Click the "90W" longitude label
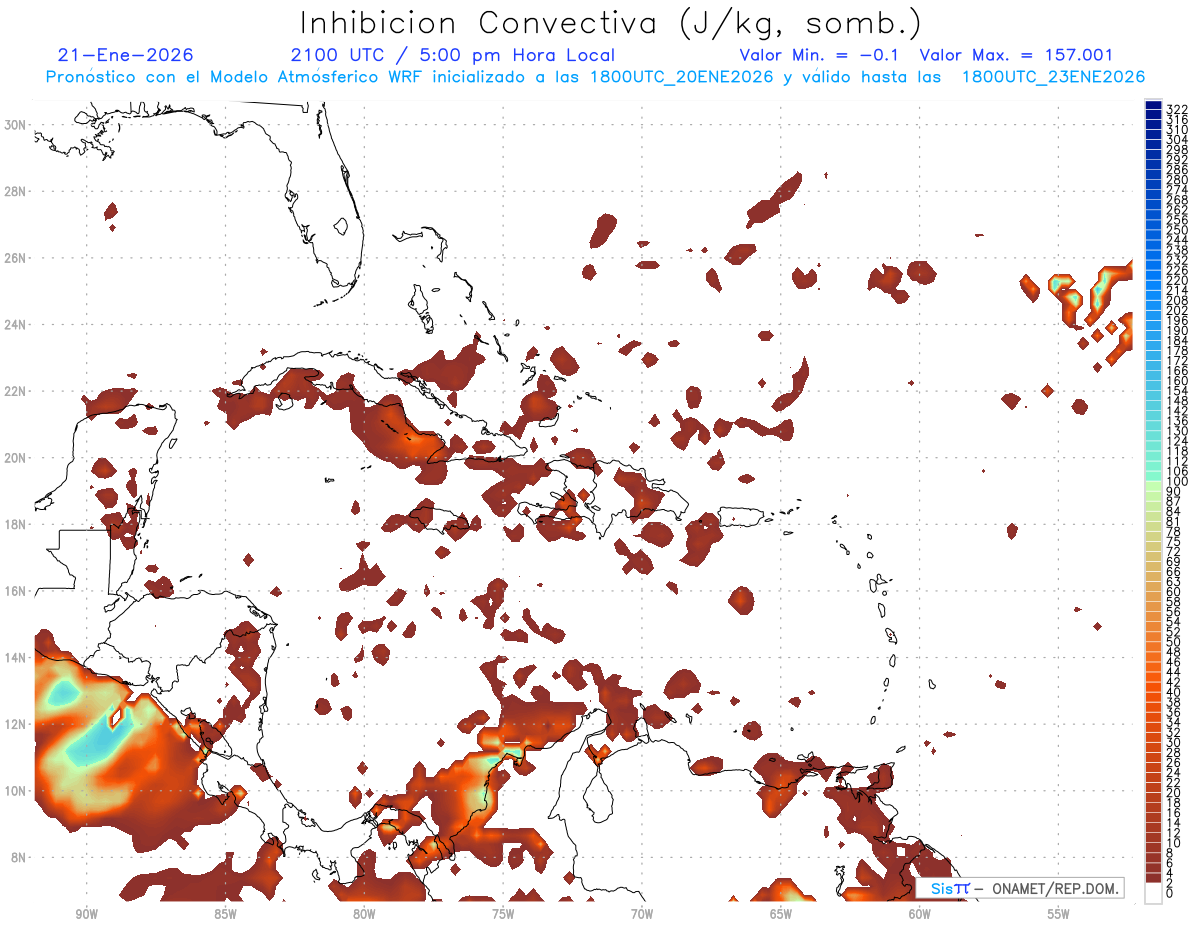The width and height of the screenshot is (1200, 927). pyautogui.click(x=86, y=914)
